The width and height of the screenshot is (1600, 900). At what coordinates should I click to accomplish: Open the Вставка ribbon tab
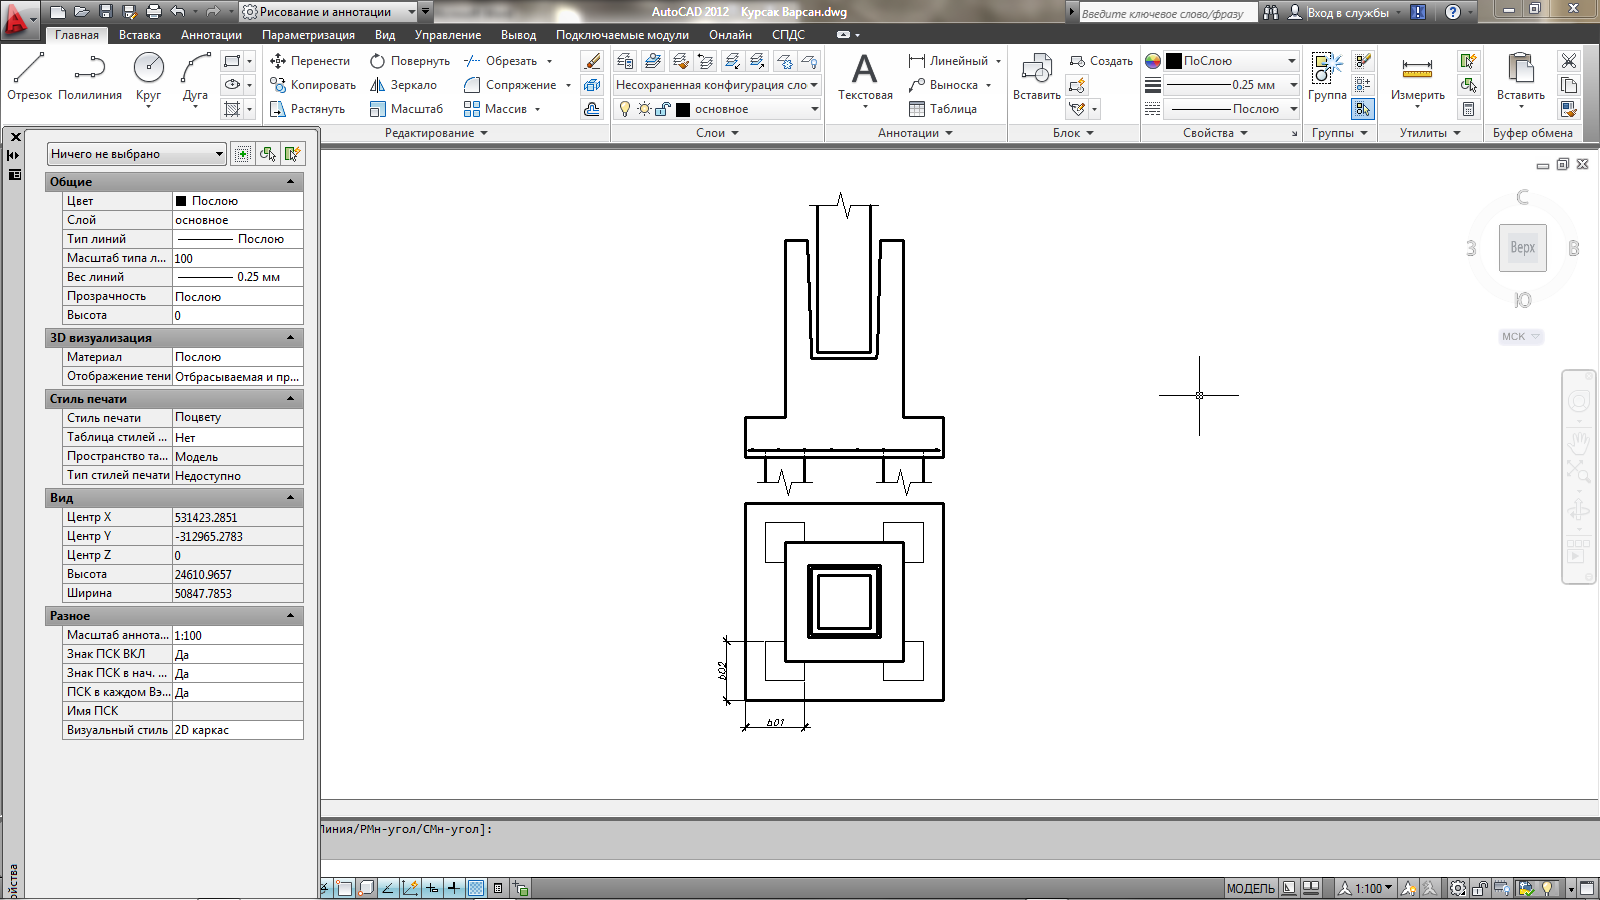(x=140, y=35)
